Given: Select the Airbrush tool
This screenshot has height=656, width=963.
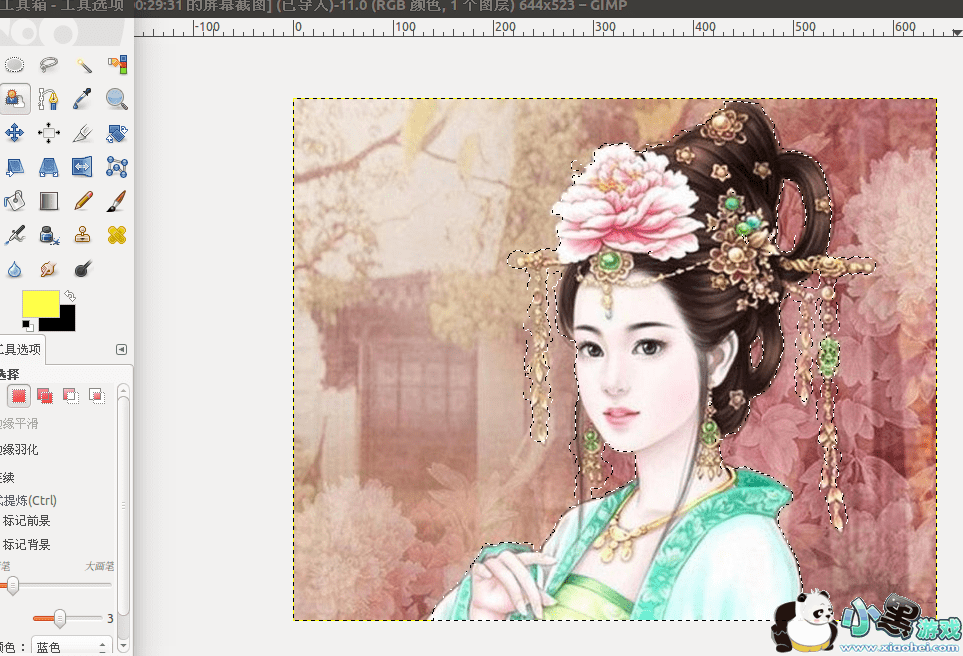Looking at the screenshot, I should click(15, 235).
